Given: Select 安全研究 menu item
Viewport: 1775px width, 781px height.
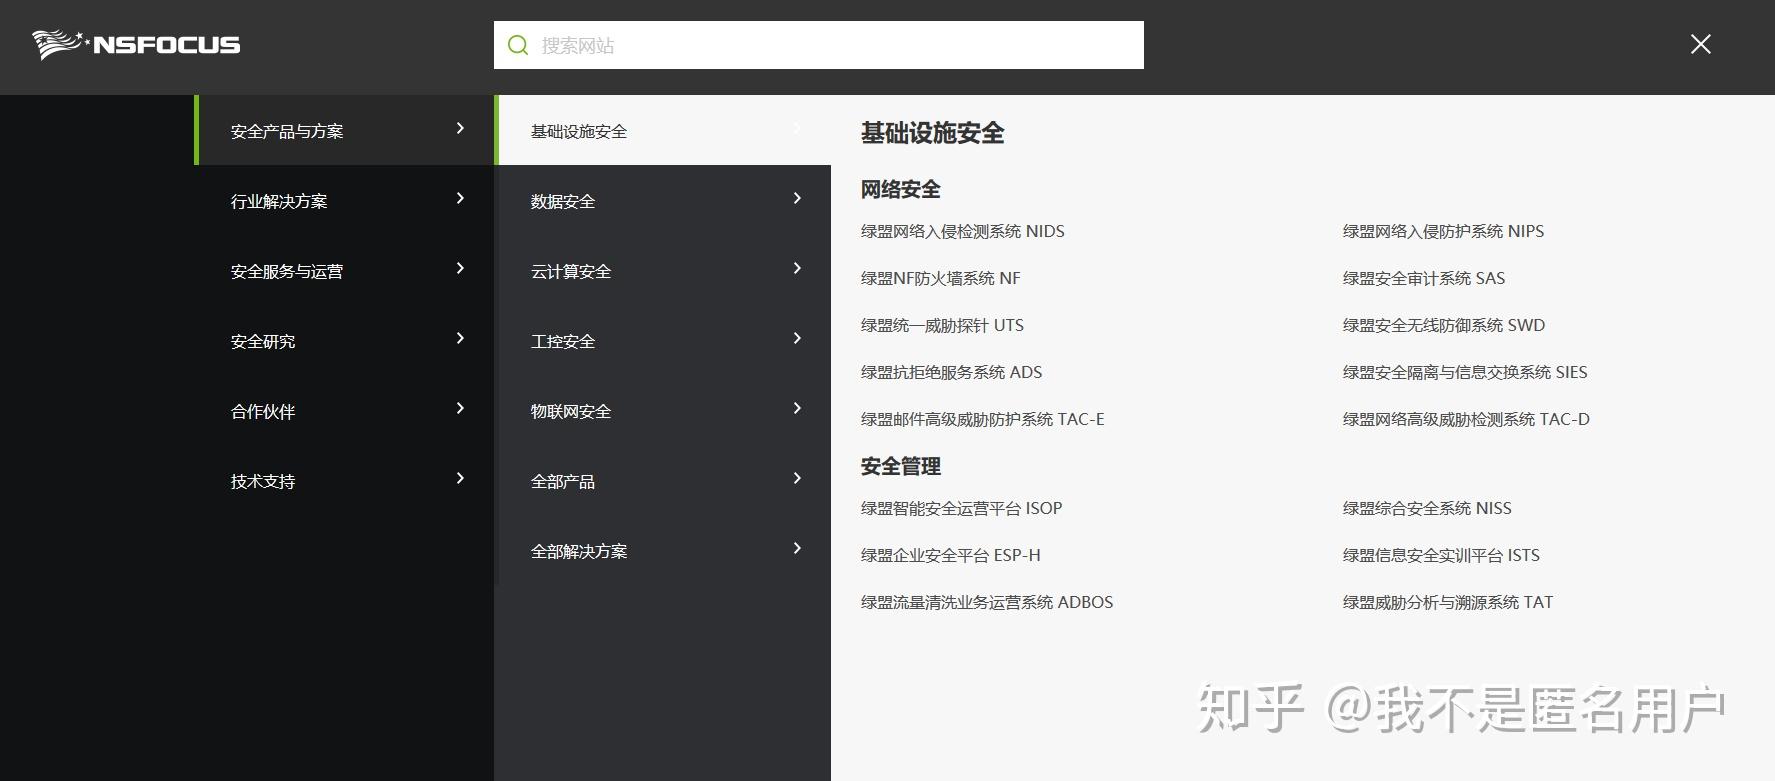Looking at the screenshot, I should 344,340.
